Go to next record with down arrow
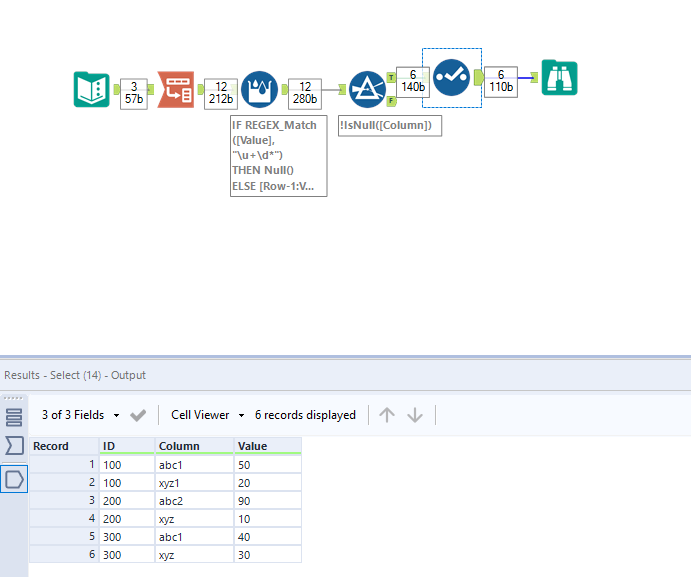 click(415, 415)
